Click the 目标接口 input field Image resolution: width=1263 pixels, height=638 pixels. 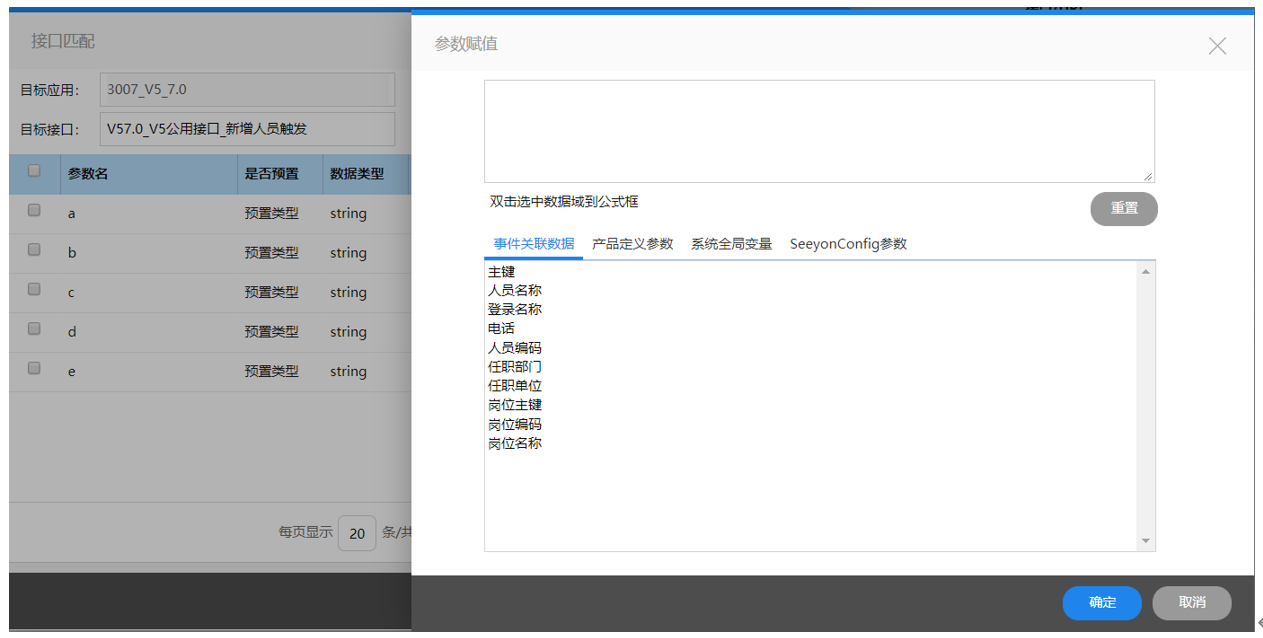247,129
